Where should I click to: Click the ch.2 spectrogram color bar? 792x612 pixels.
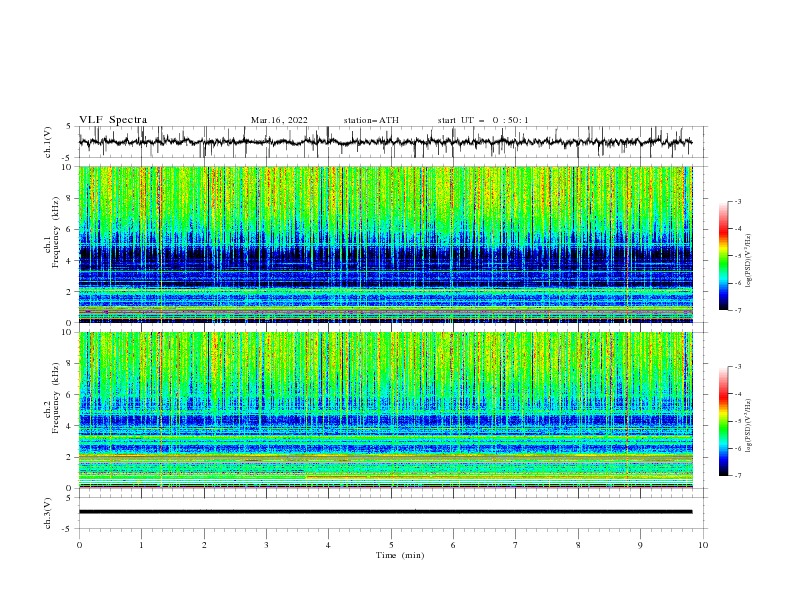724,421
